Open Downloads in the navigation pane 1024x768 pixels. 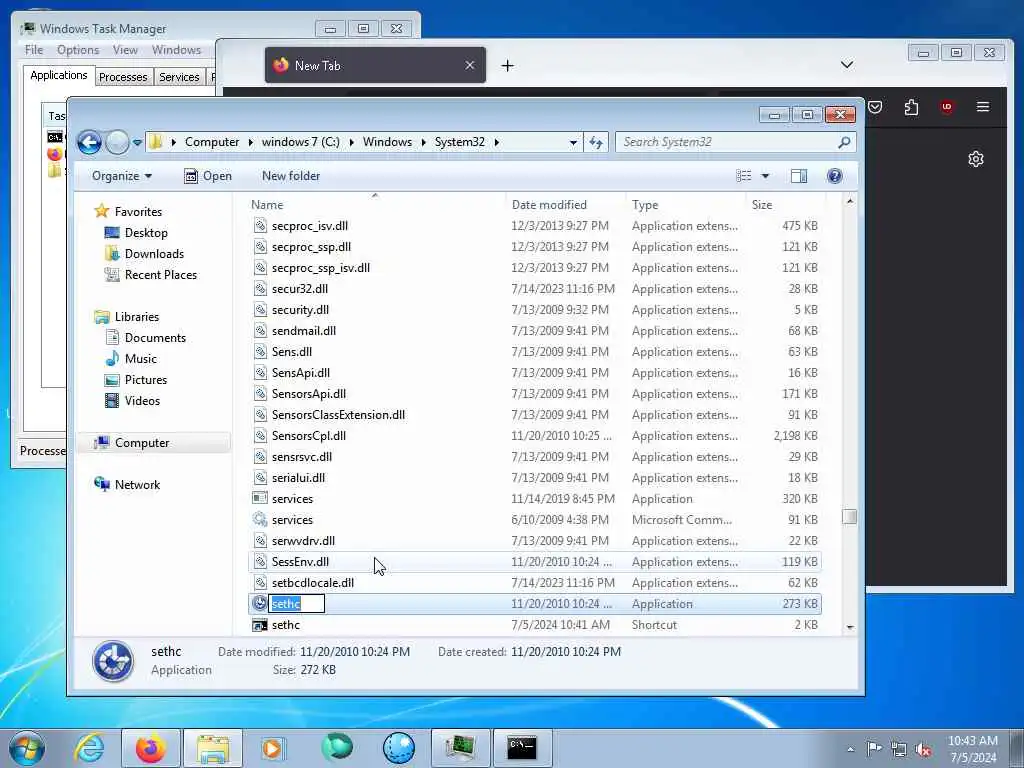coord(154,253)
